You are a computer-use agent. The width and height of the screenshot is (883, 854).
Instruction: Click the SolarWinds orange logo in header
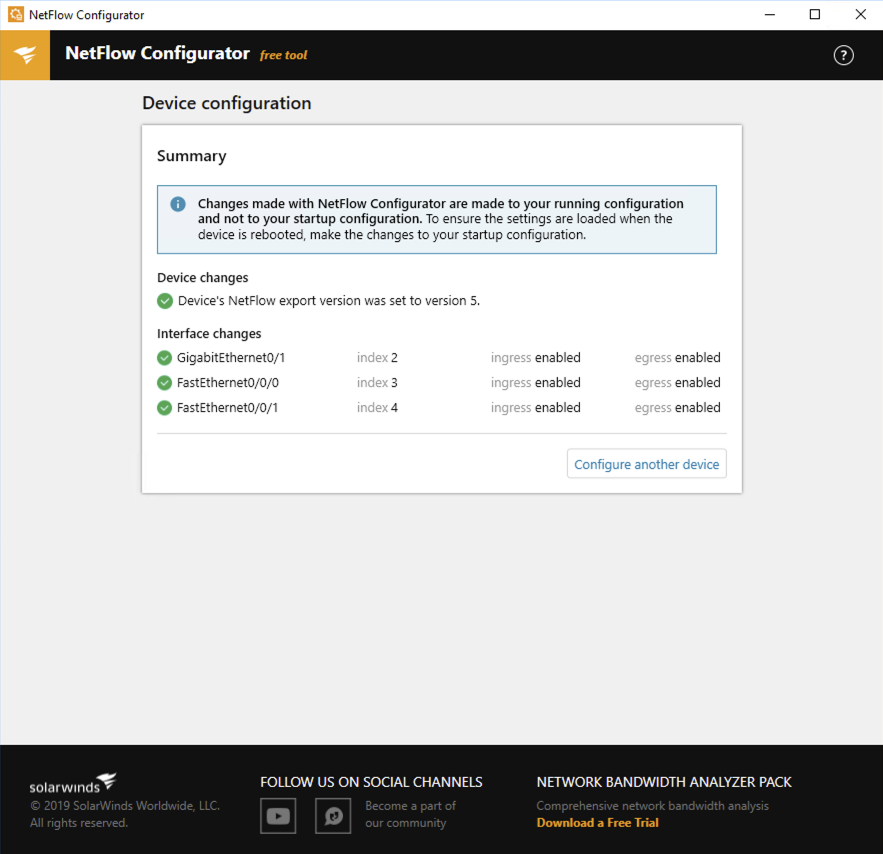point(25,55)
